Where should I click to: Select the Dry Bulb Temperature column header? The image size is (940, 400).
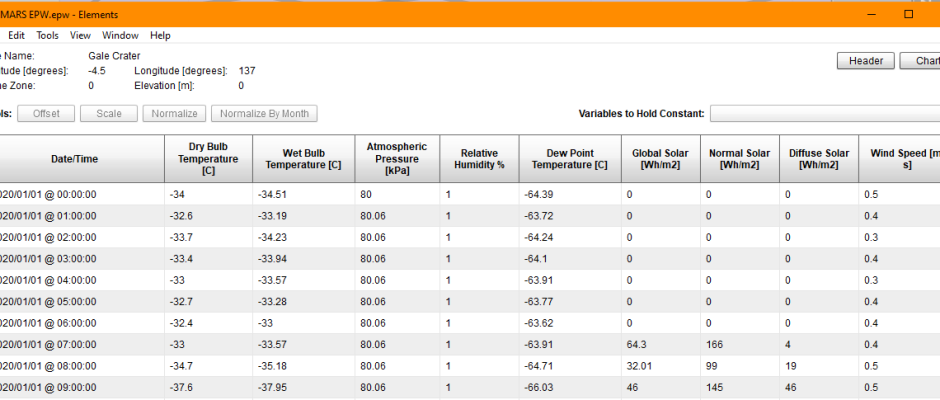(209, 159)
